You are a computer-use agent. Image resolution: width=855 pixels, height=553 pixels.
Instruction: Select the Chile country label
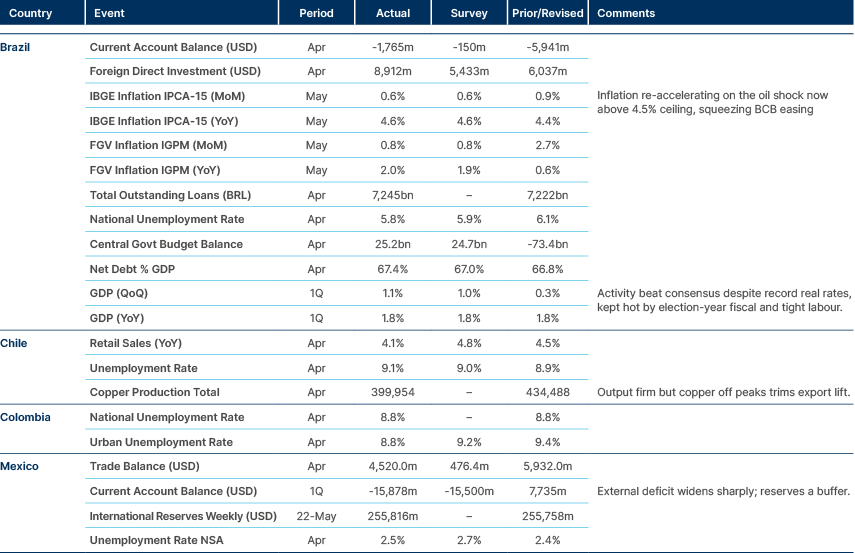click(x=14, y=343)
